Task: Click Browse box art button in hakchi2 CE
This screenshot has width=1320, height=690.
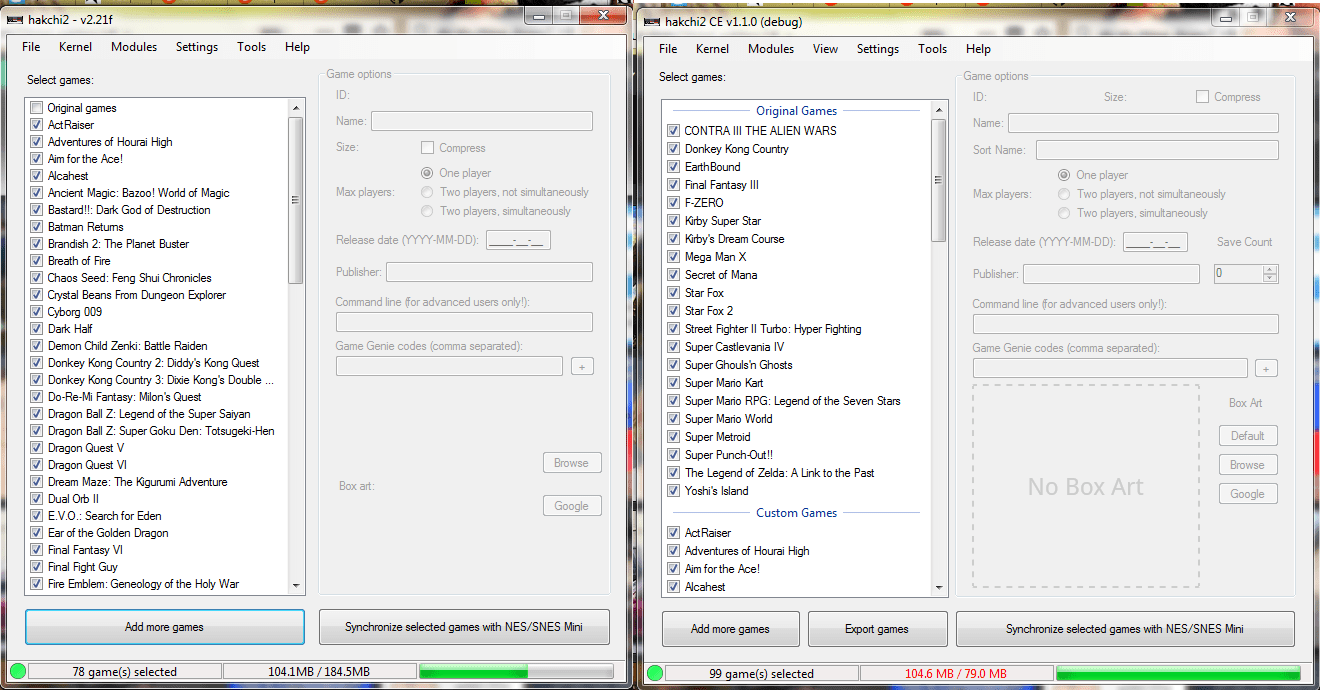Action: click(x=1248, y=465)
